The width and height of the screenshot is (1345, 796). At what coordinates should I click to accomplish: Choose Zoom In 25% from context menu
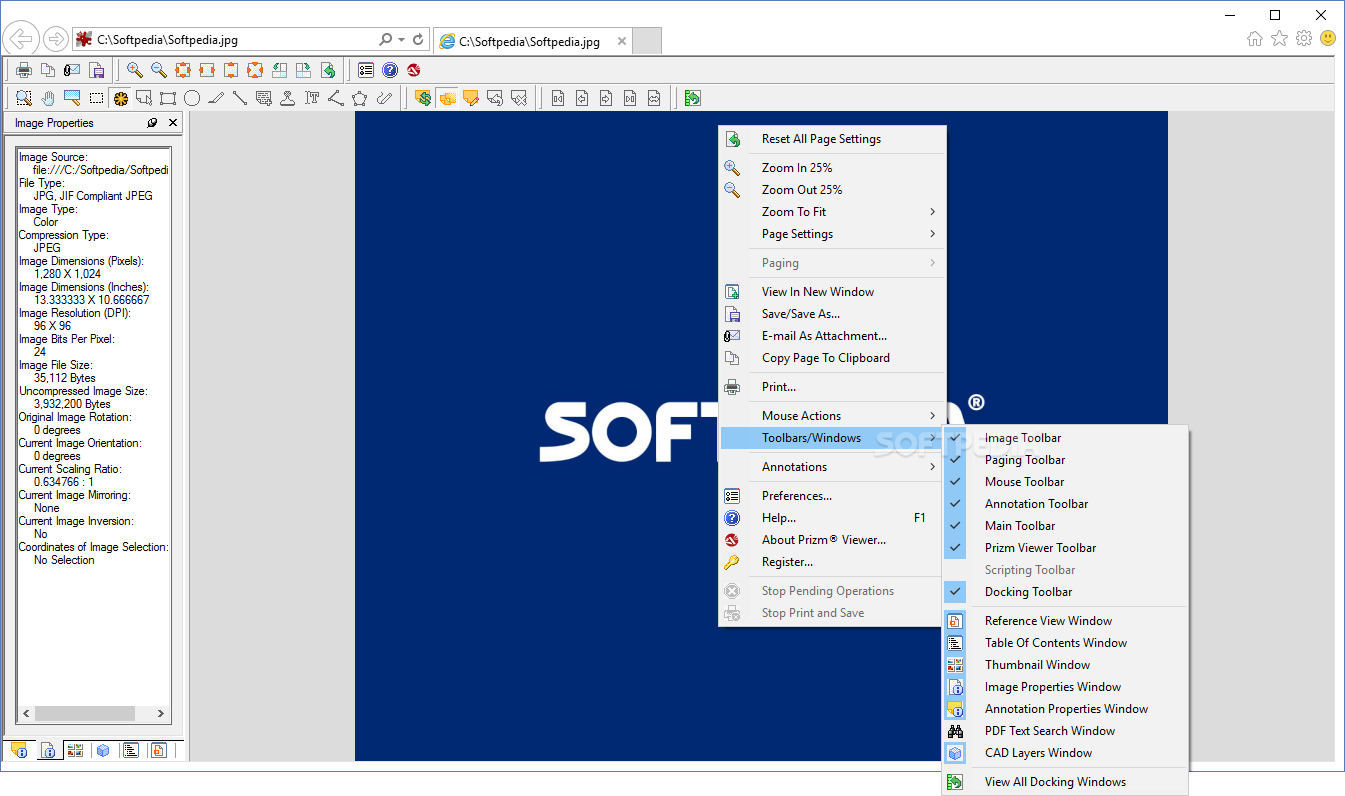(x=832, y=168)
